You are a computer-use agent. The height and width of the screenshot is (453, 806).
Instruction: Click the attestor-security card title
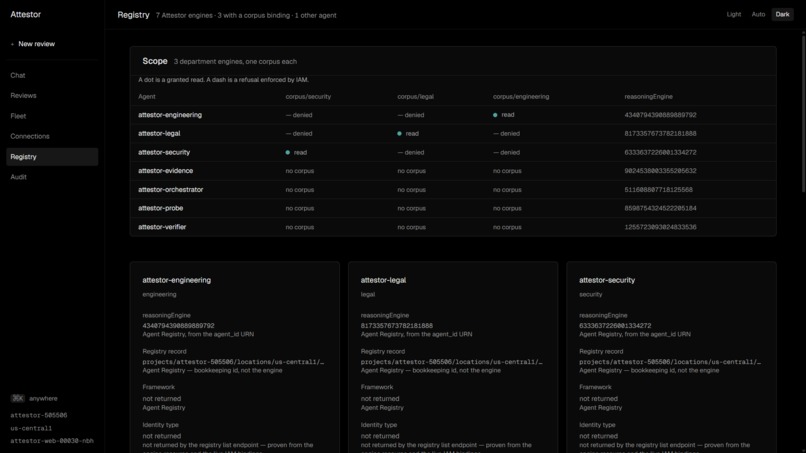[607, 280]
